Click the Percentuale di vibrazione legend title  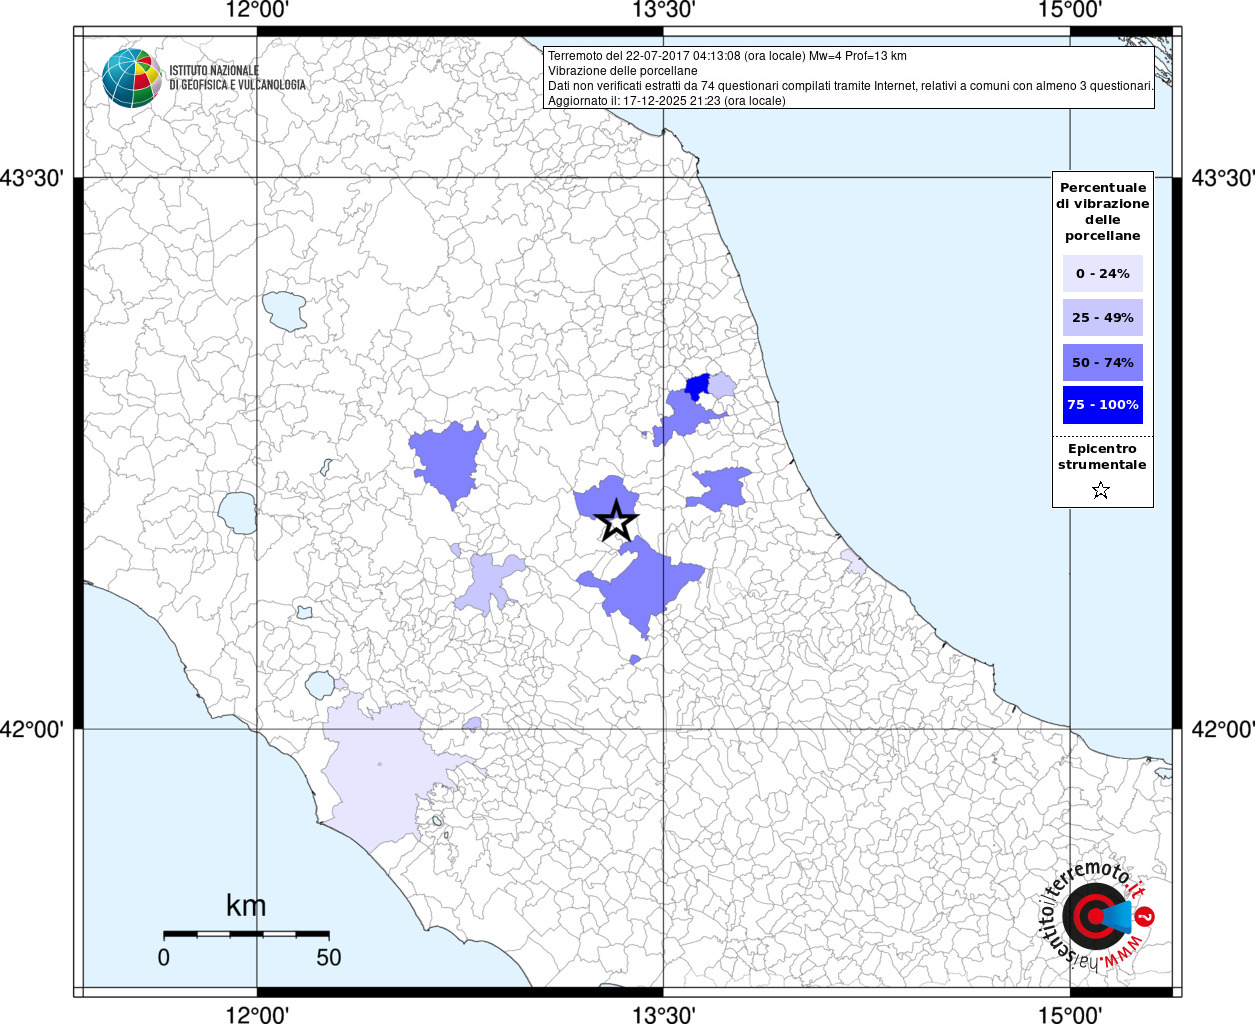(1102, 211)
